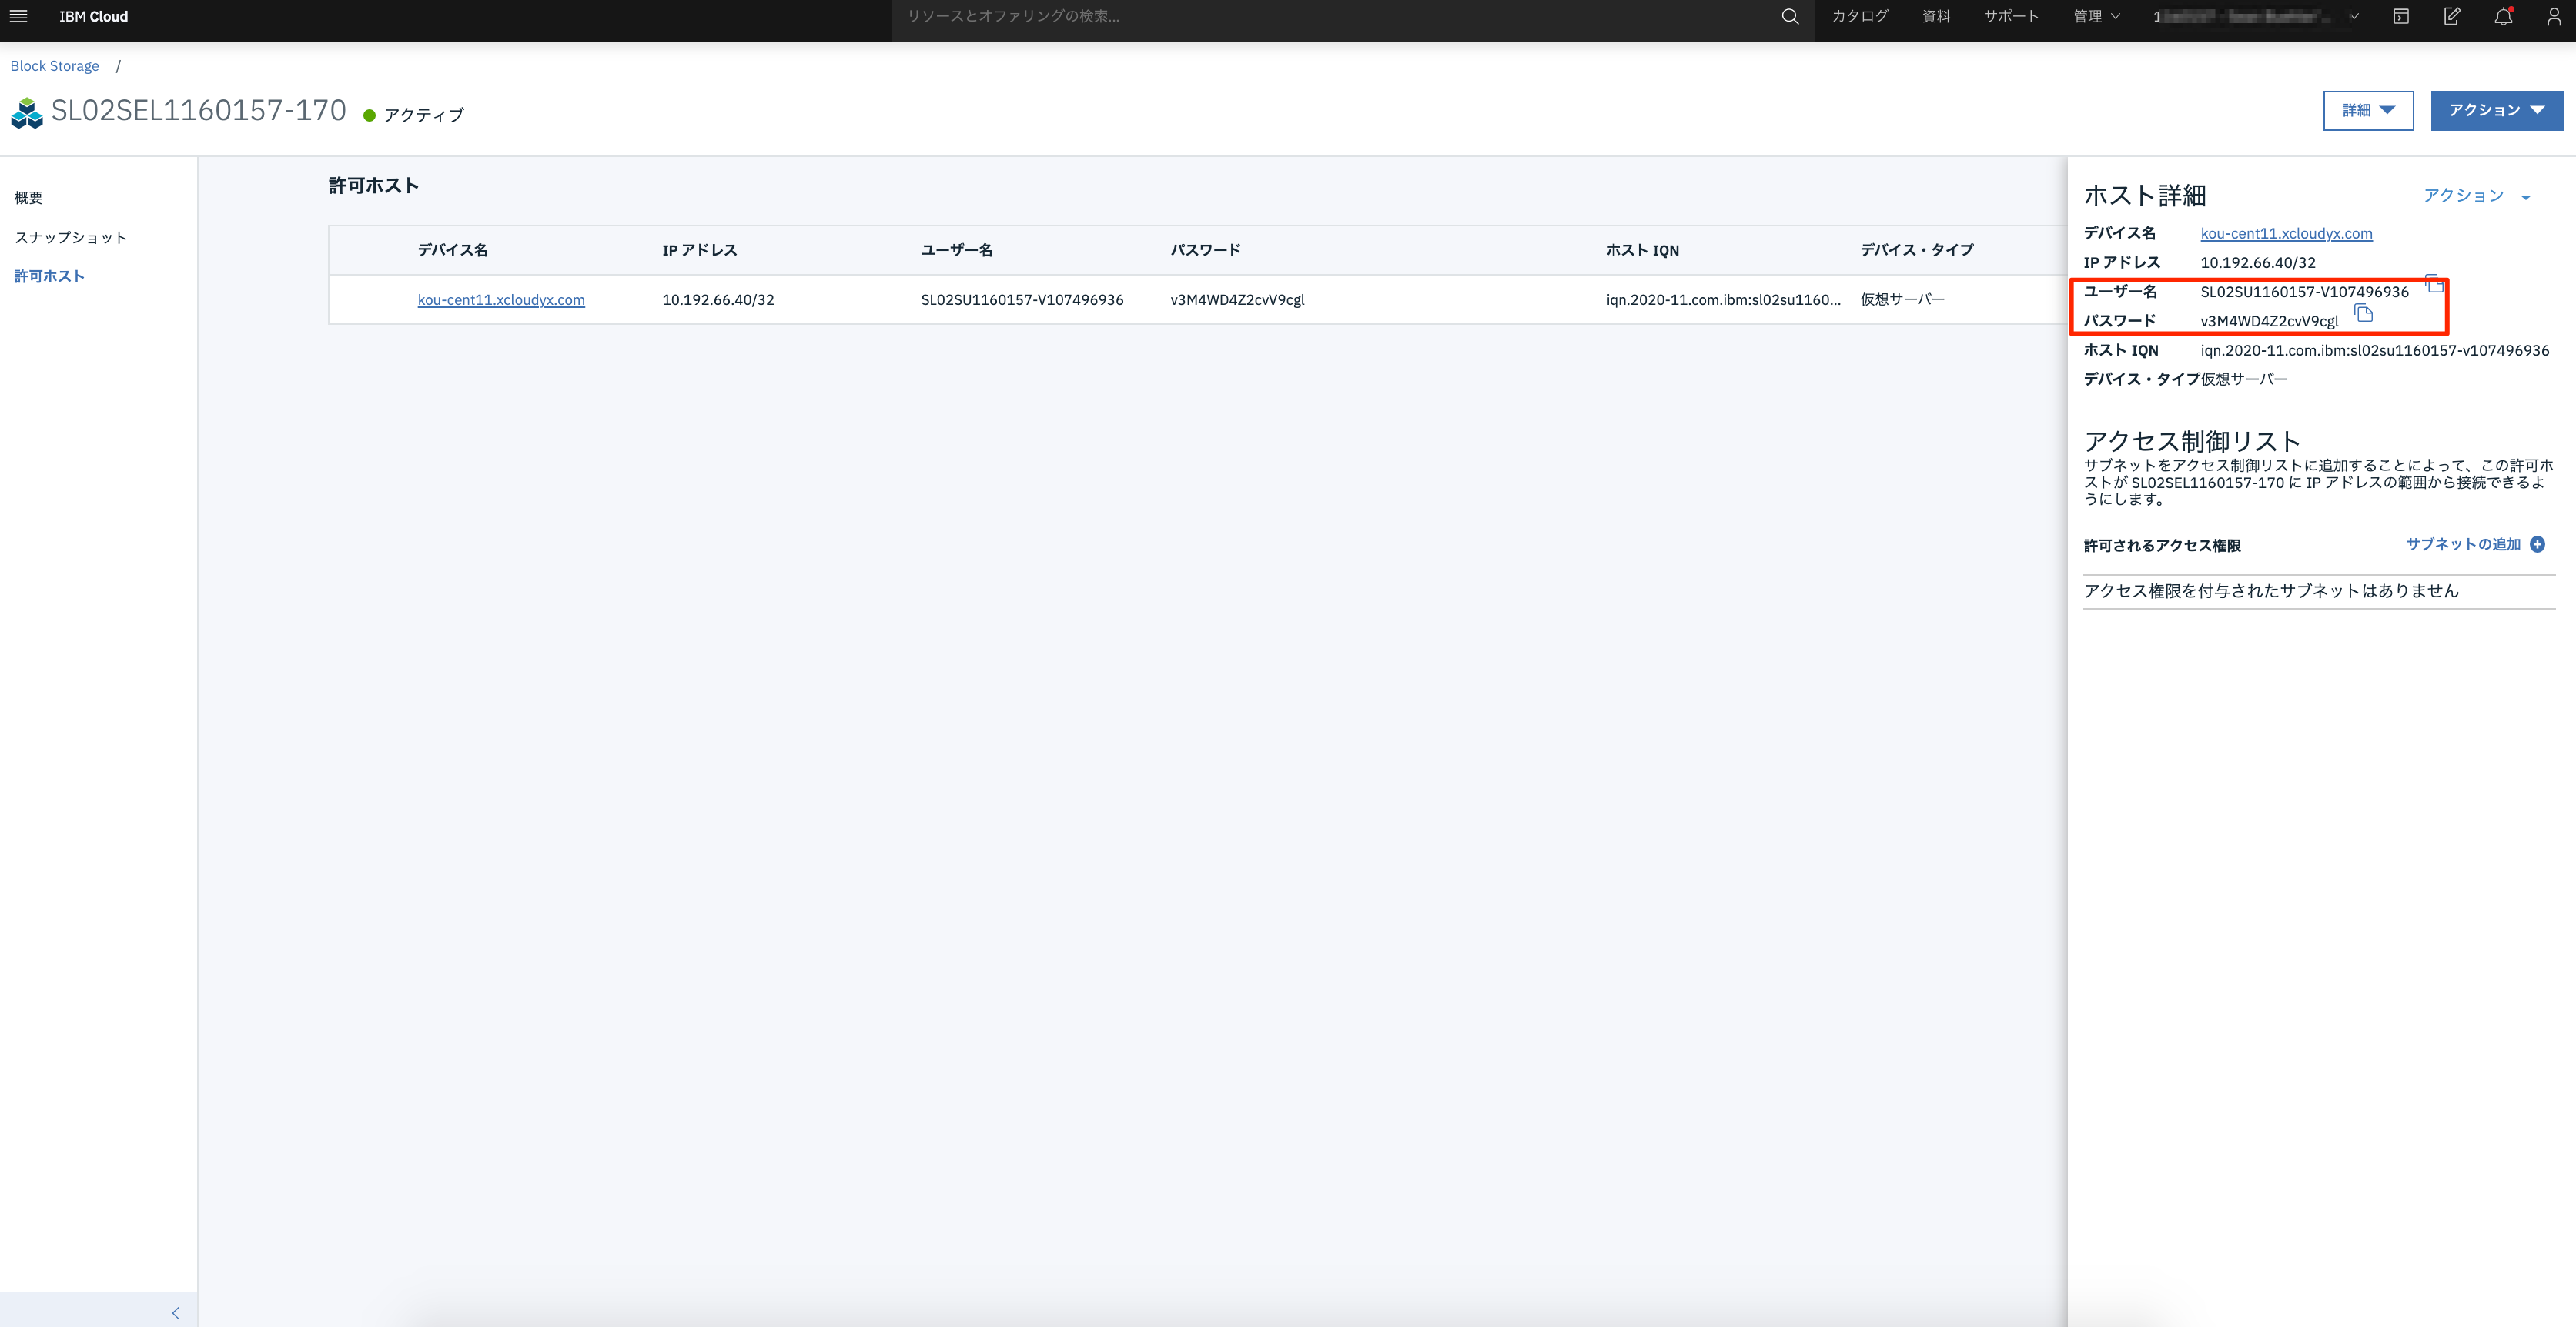Image resolution: width=2576 pixels, height=1327 pixels.
Task: Select IP address value in host details
Action: tap(2257, 262)
